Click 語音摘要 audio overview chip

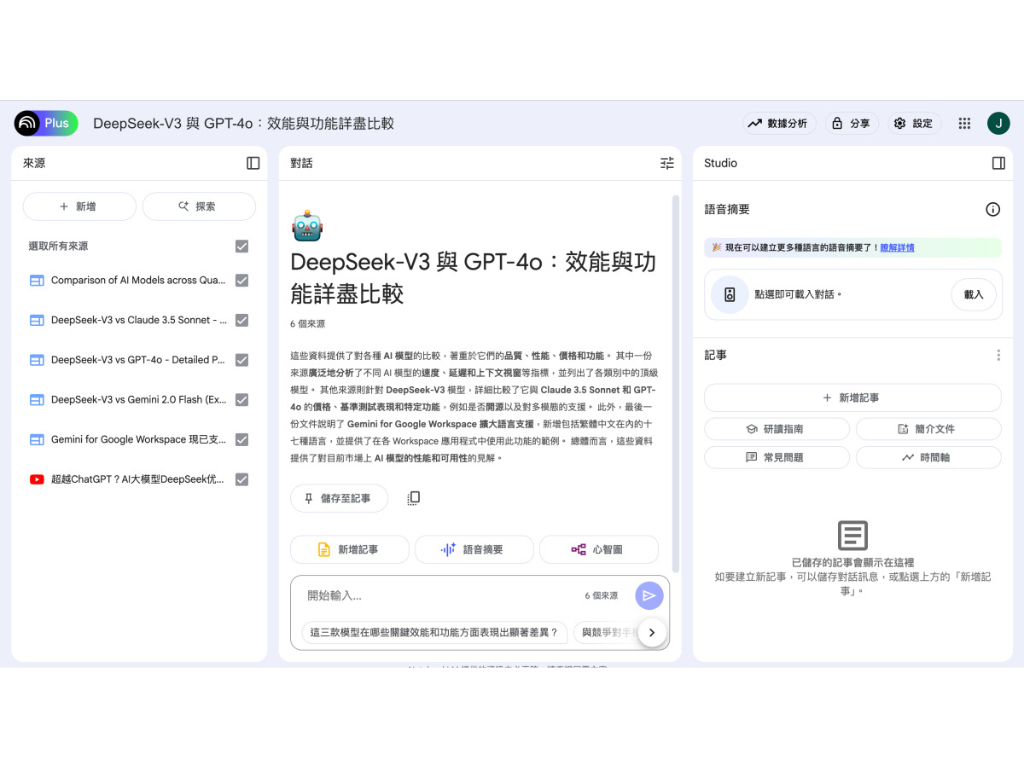click(474, 549)
